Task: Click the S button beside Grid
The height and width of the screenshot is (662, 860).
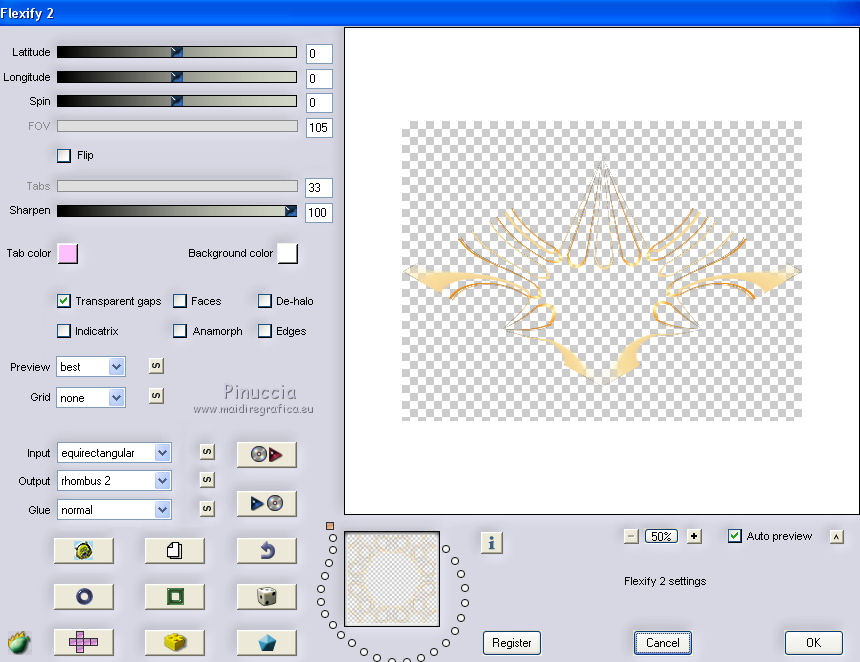Action: click(x=156, y=395)
